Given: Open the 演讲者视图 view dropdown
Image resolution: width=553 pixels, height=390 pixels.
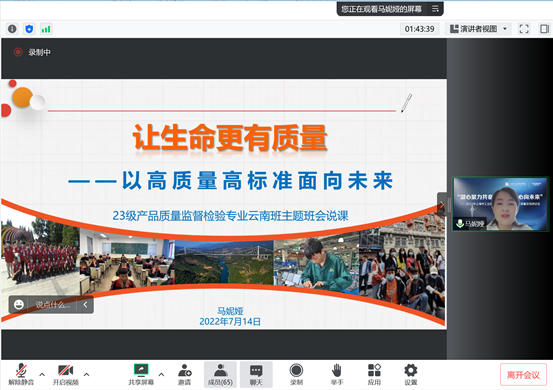Looking at the screenshot, I should point(478,29).
